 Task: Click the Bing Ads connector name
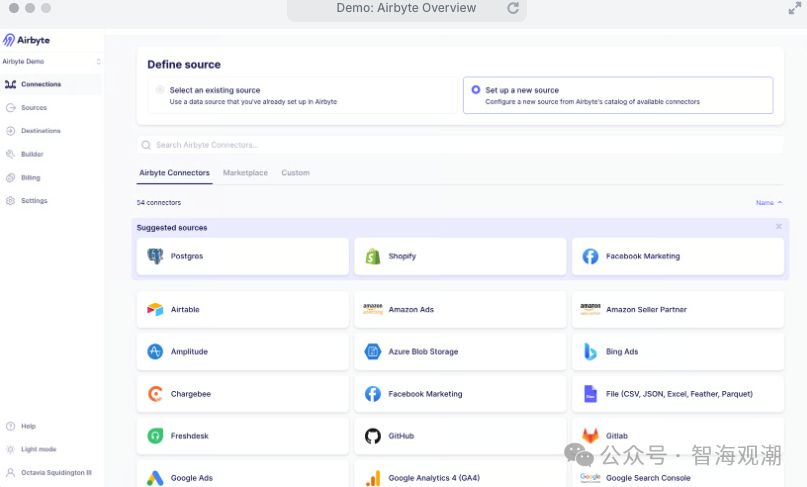pos(622,352)
